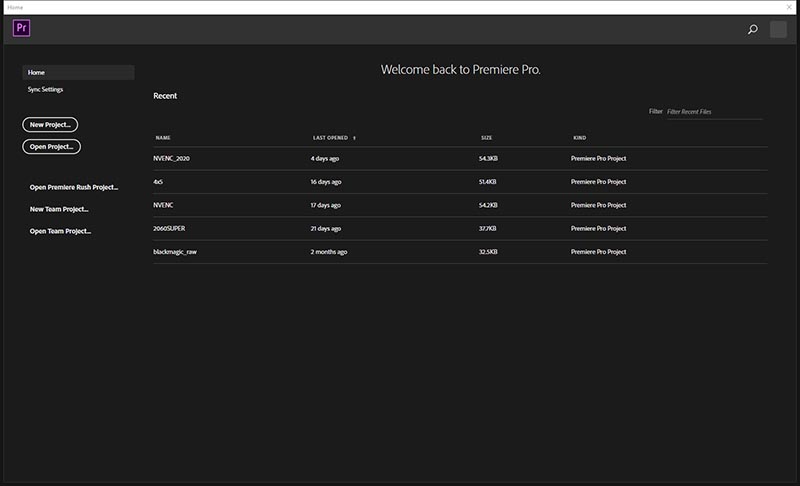Viewport: 800px width, 486px height.
Task: Sort by the Kind column header
Action: point(579,138)
